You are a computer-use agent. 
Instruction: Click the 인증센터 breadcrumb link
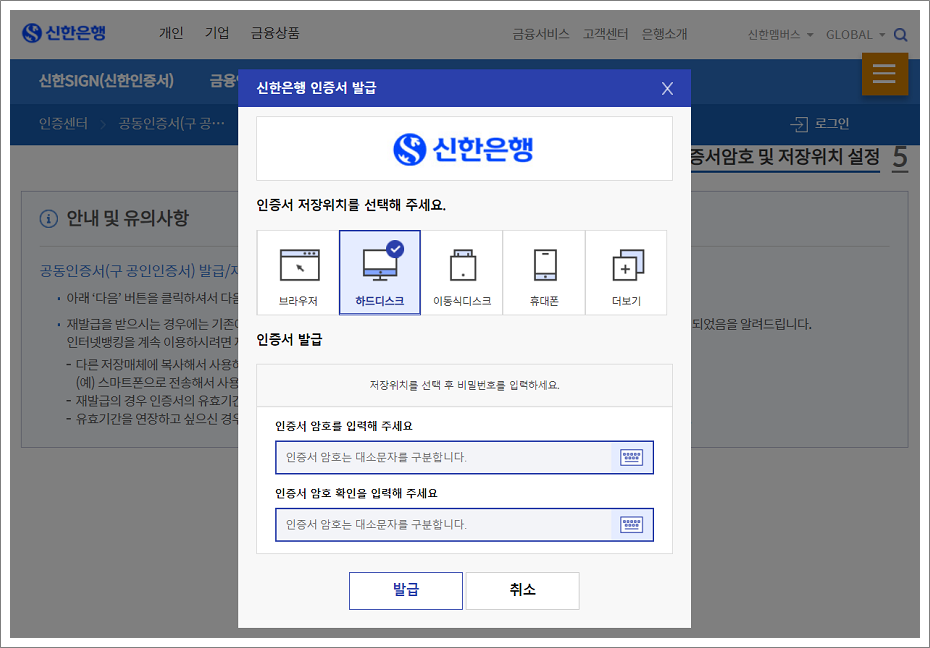click(x=63, y=123)
